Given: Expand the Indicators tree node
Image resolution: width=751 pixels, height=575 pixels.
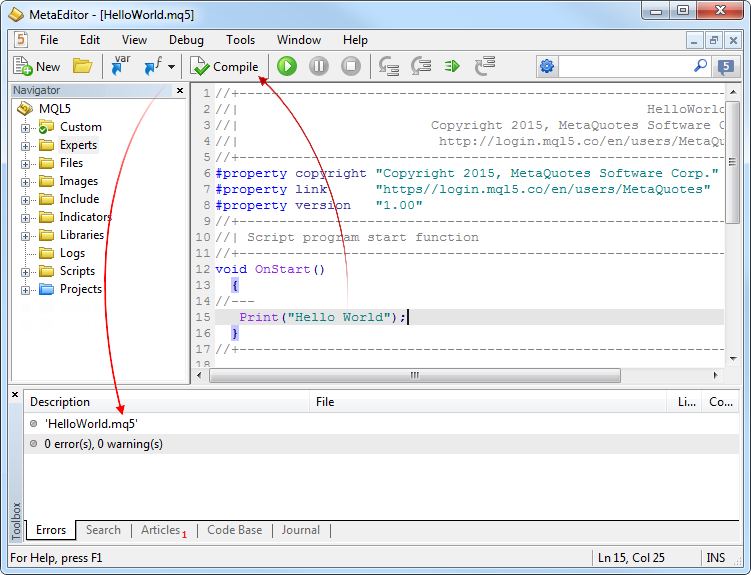Looking at the screenshot, I should 26,217.
